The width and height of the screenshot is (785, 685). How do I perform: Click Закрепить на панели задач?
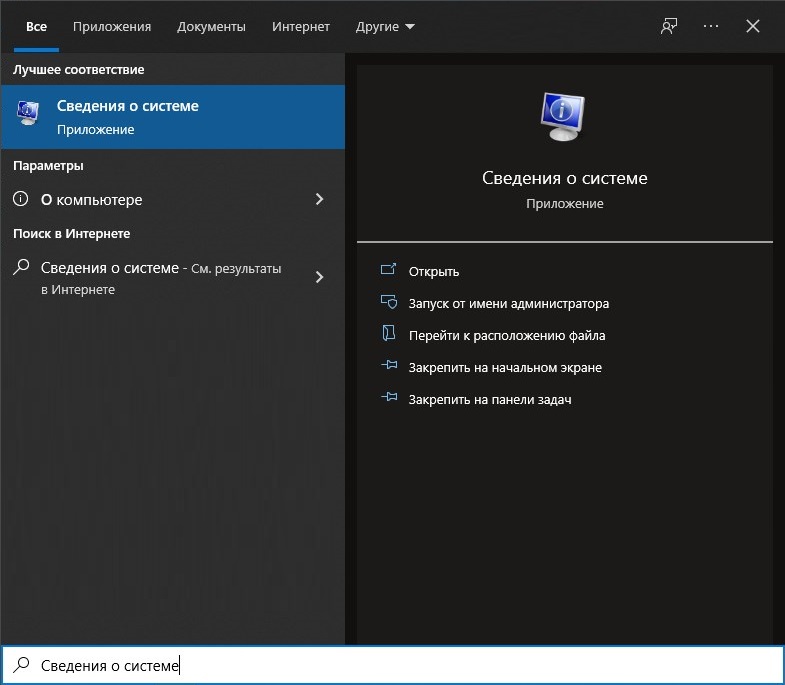pyautogui.click(x=489, y=399)
